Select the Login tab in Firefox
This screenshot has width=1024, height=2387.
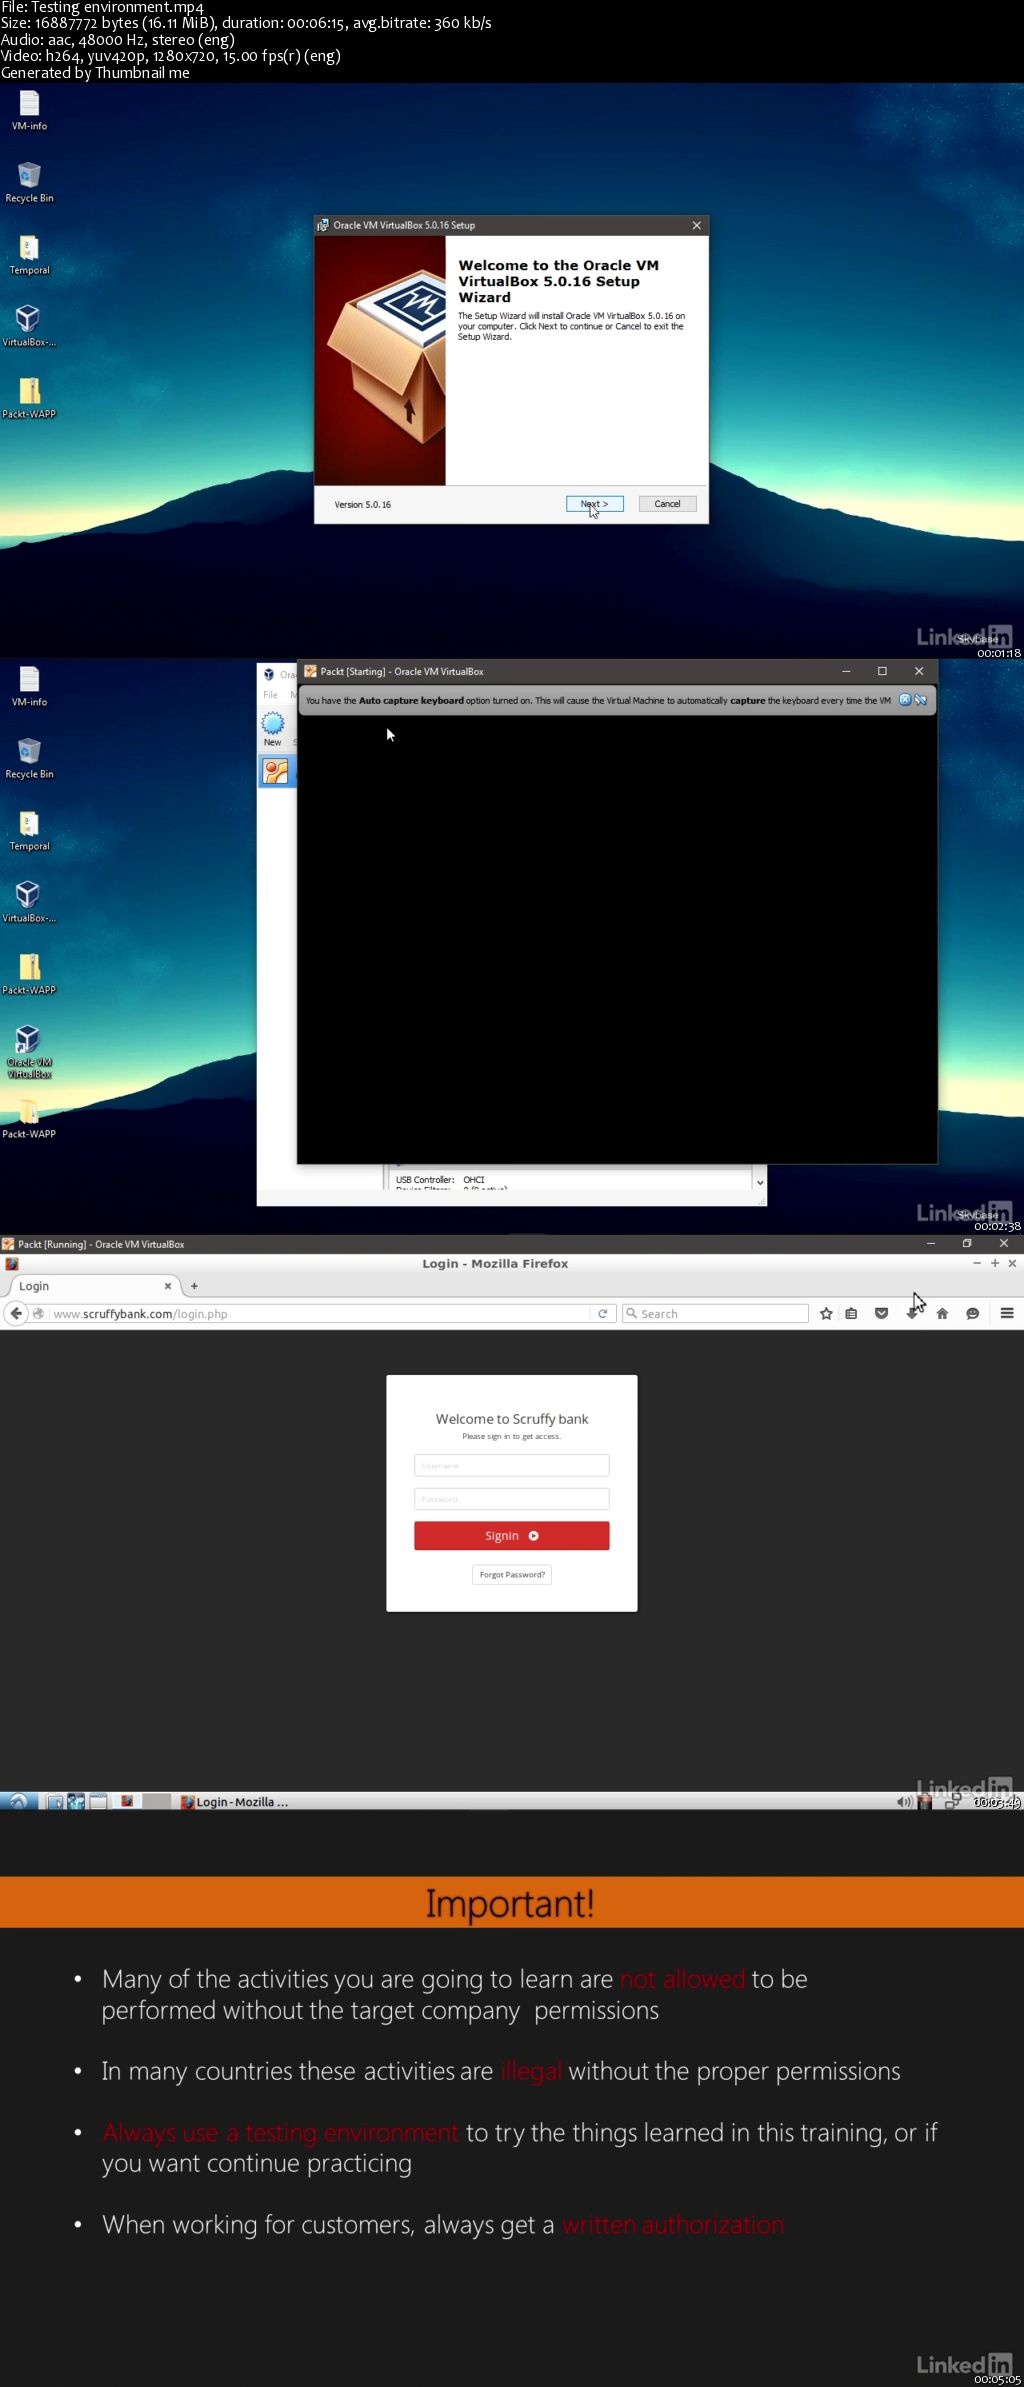click(x=90, y=1286)
